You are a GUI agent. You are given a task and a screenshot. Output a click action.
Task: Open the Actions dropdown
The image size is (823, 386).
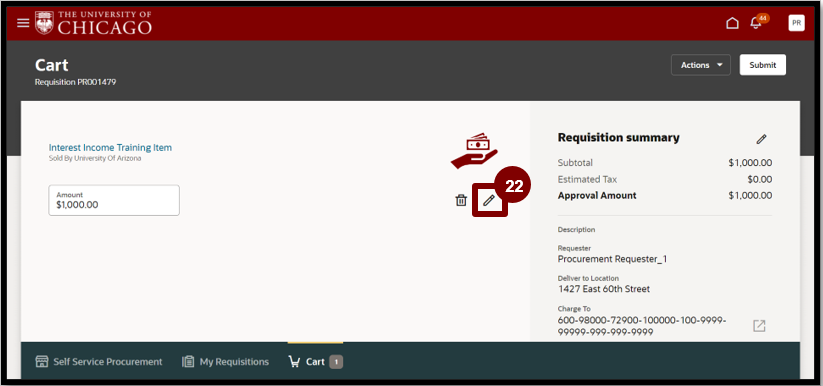[x=701, y=65]
